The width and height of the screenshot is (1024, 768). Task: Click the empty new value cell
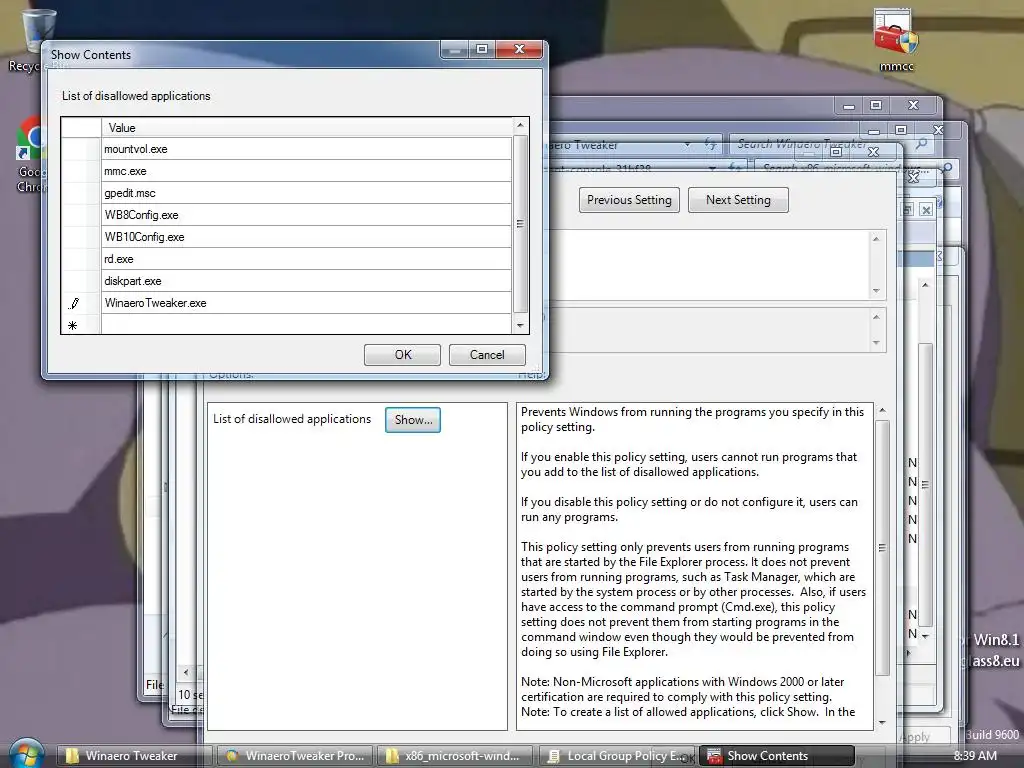[306, 325]
